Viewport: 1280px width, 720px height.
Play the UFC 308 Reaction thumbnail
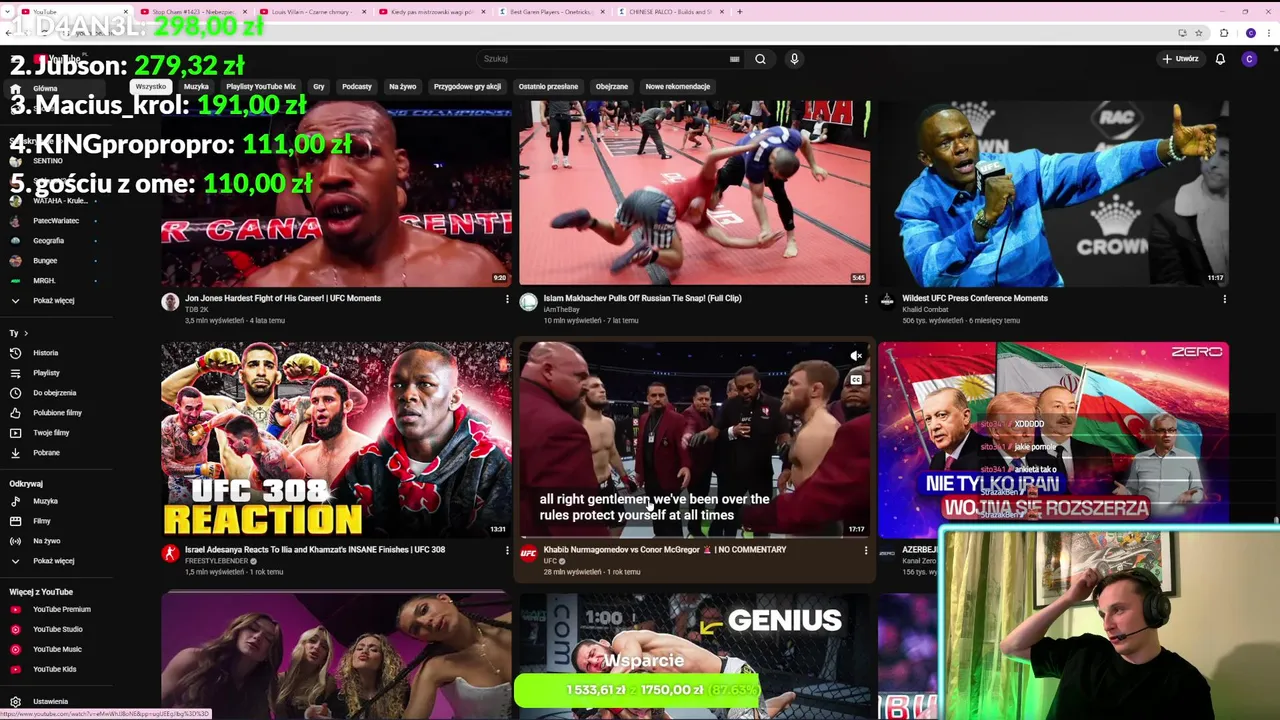click(336, 440)
